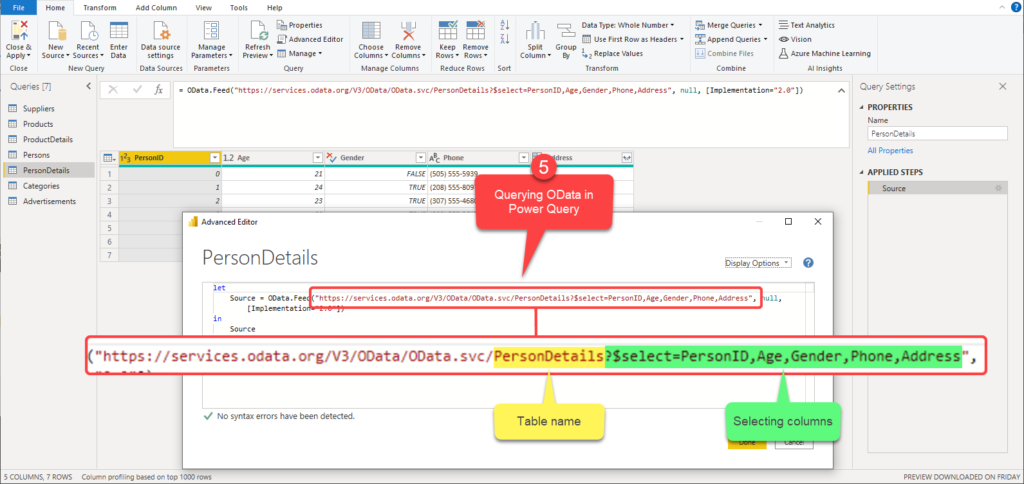Click Remove Rows icon

(475, 31)
